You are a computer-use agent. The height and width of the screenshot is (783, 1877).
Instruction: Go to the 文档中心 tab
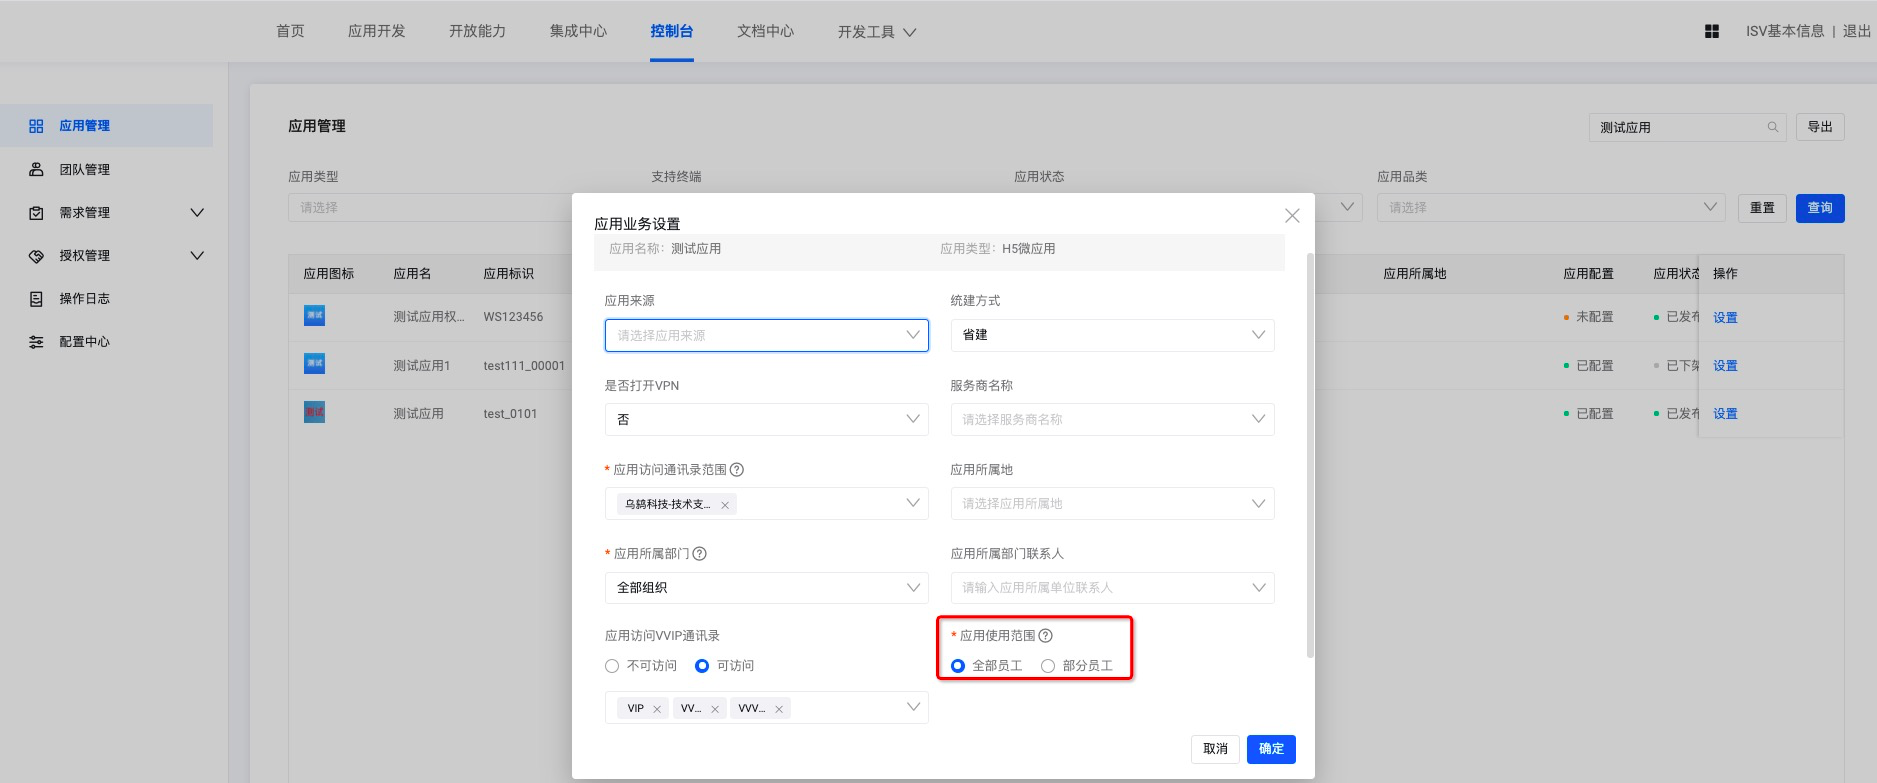pyautogui.click(x=765, y=31)
